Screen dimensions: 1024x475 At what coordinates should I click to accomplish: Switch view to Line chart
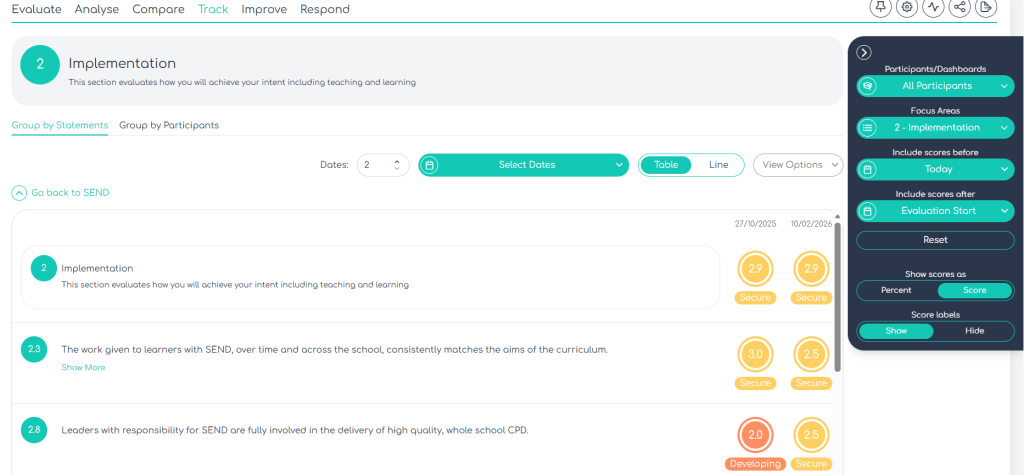(x=718, y=165)
